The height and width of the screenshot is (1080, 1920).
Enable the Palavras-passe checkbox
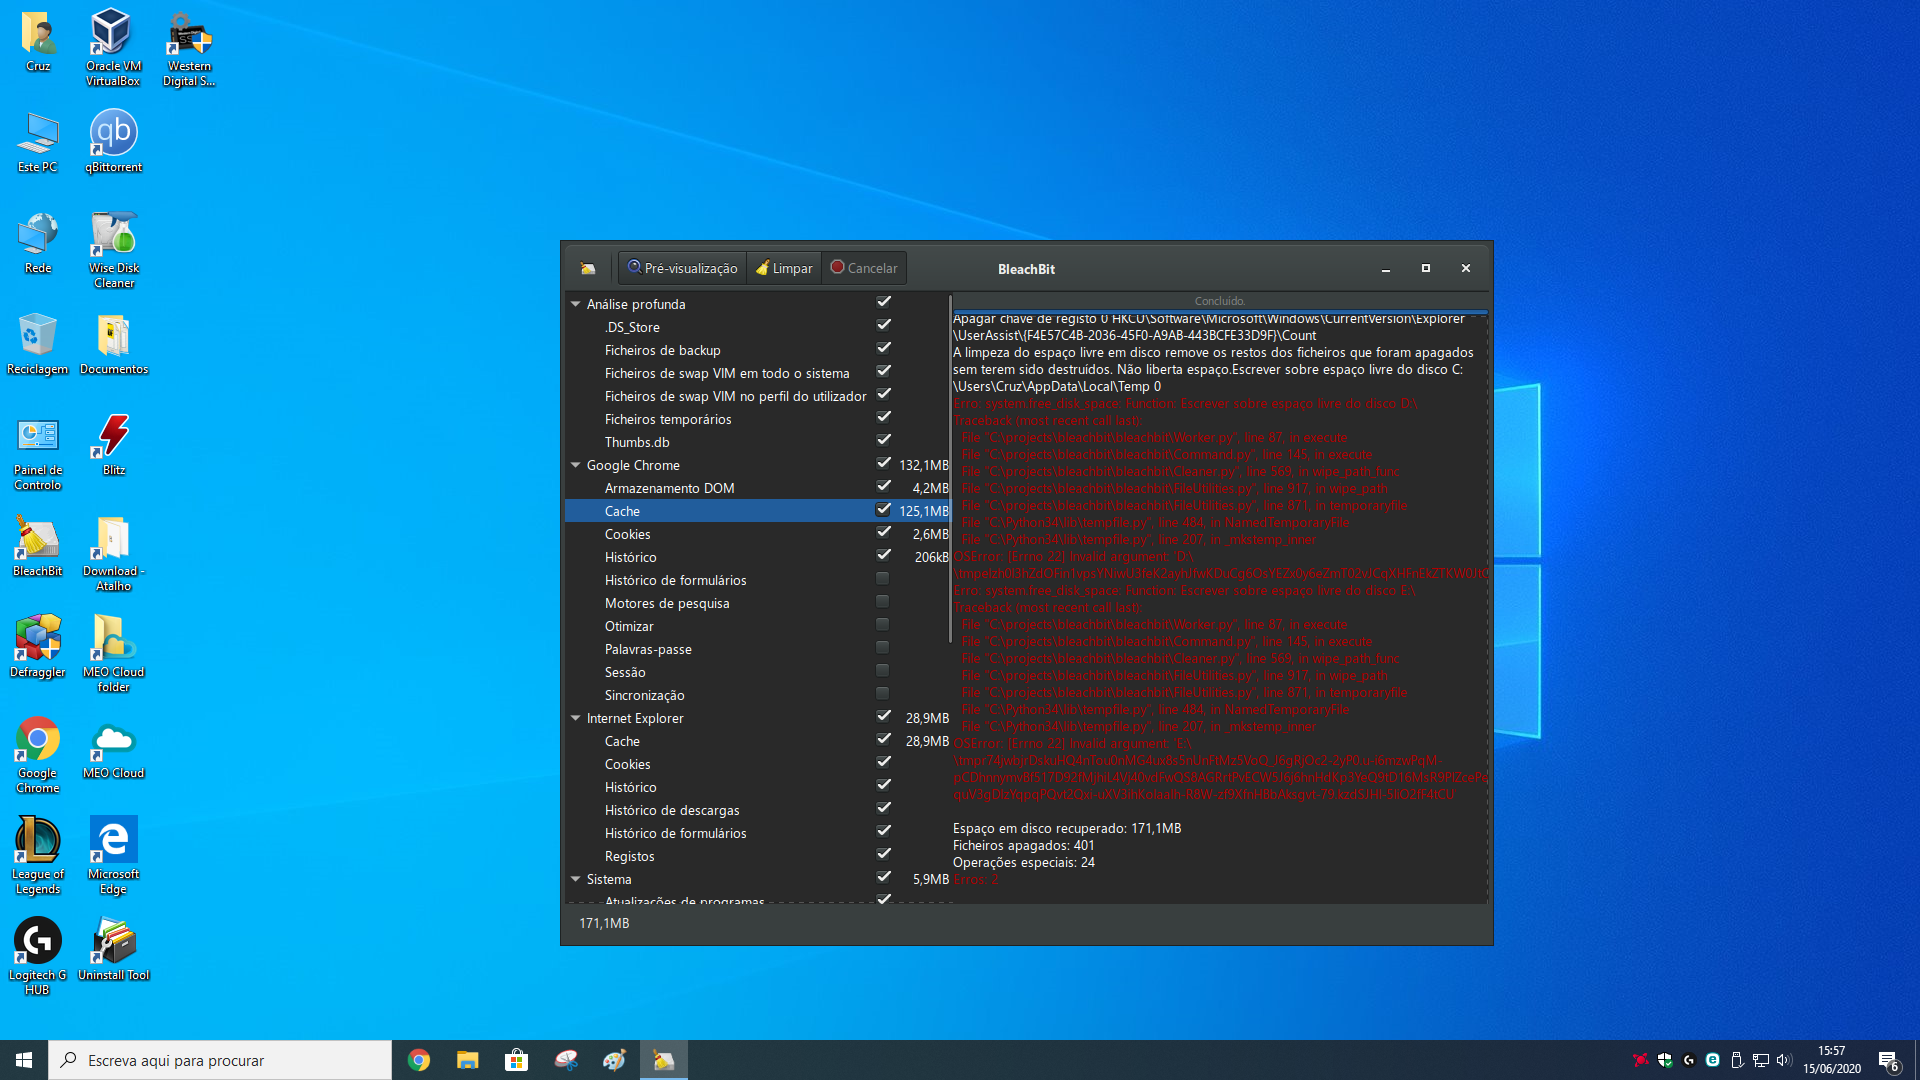pos(882,648)
